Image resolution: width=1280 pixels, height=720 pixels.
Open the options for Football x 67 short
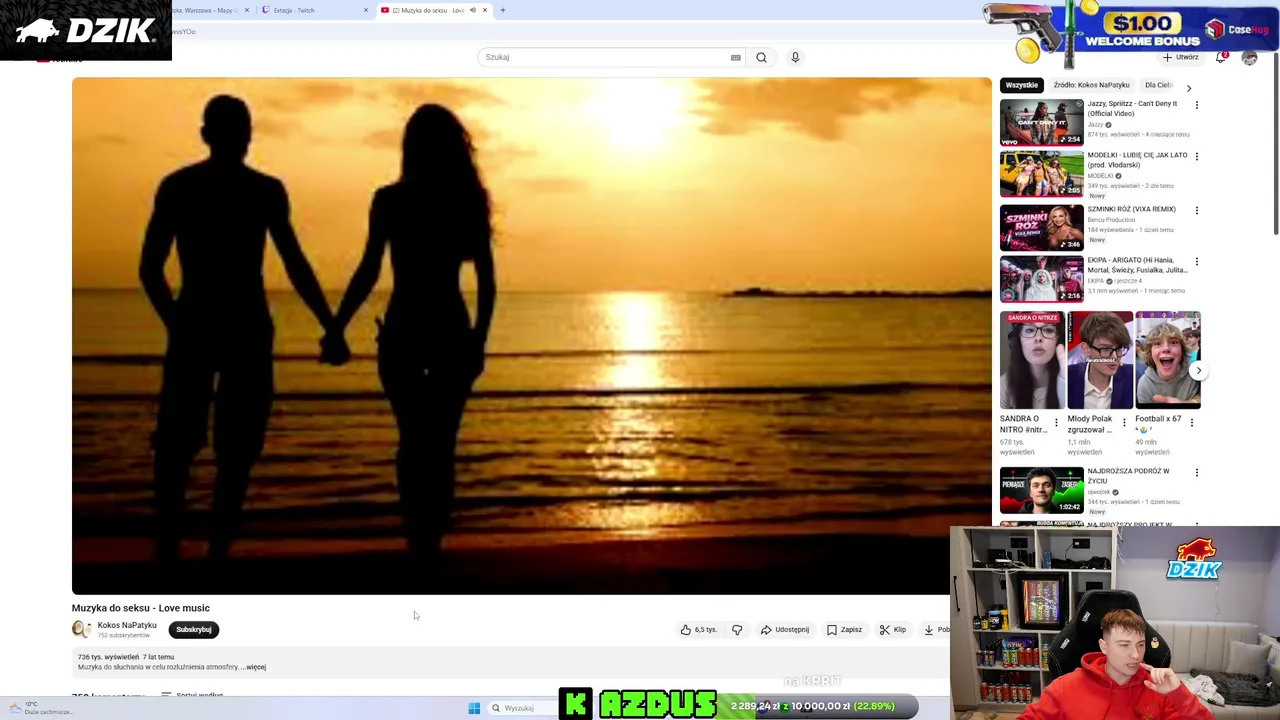pyautogui.click(x=1191, y=422)
